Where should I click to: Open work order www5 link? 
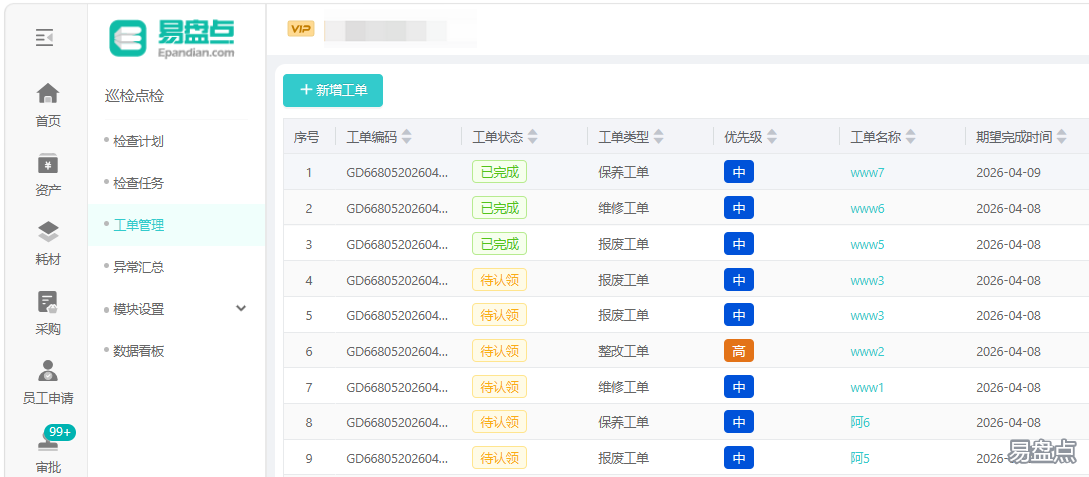click(867, 244)
